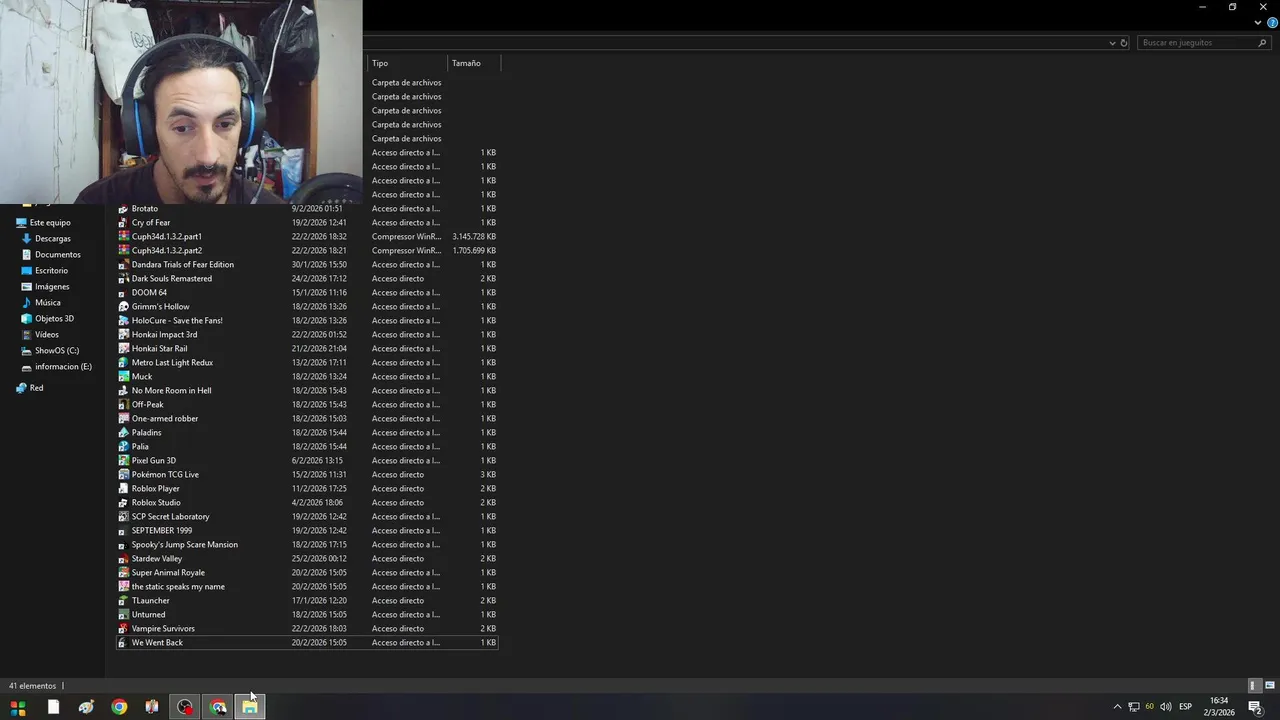This screenshot has width=1280, height=720.
Task: Open ShowOS (C:) drive
Action: (x=57, y=351)
